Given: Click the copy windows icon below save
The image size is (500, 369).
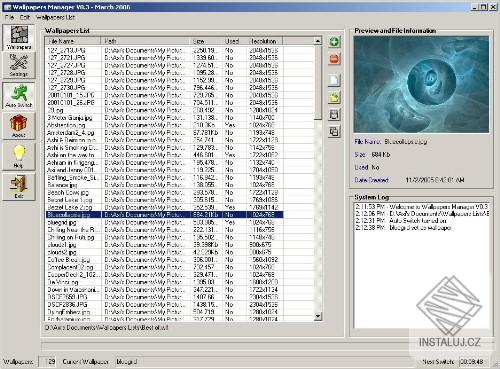Looking at the screenshot, I should 334,132.
